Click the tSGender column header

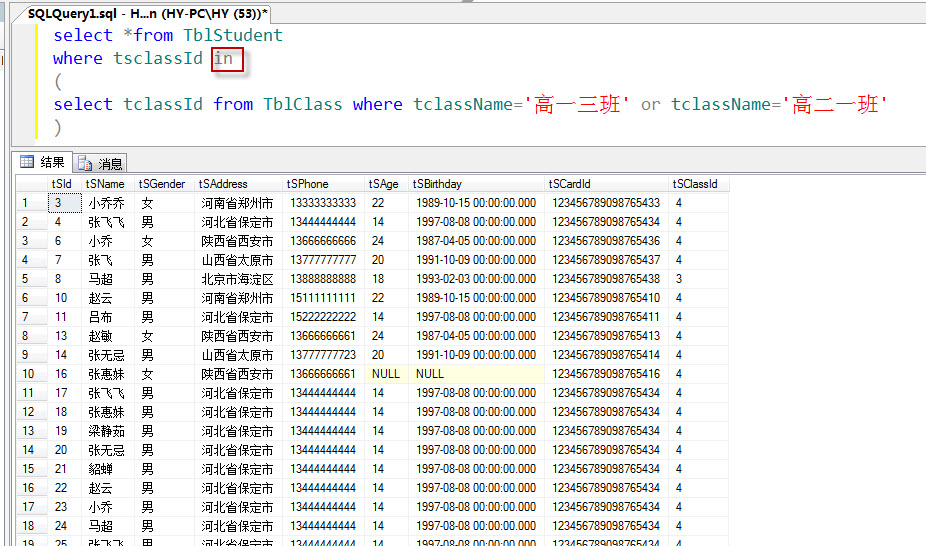(x=162, y=184)
